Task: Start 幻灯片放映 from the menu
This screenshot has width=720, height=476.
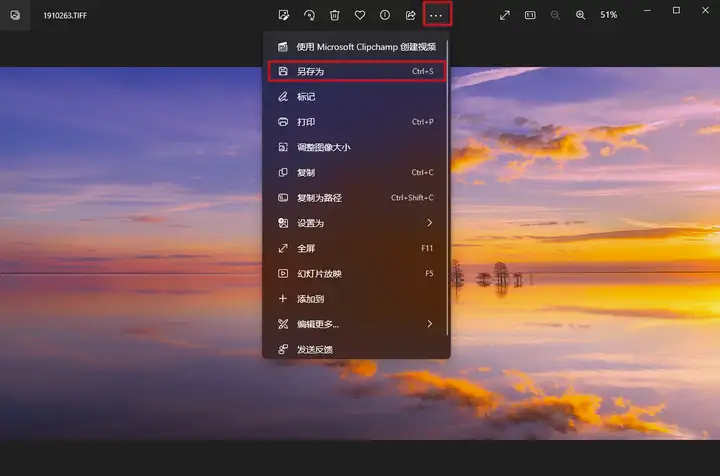Action: (x=356, y=273)
